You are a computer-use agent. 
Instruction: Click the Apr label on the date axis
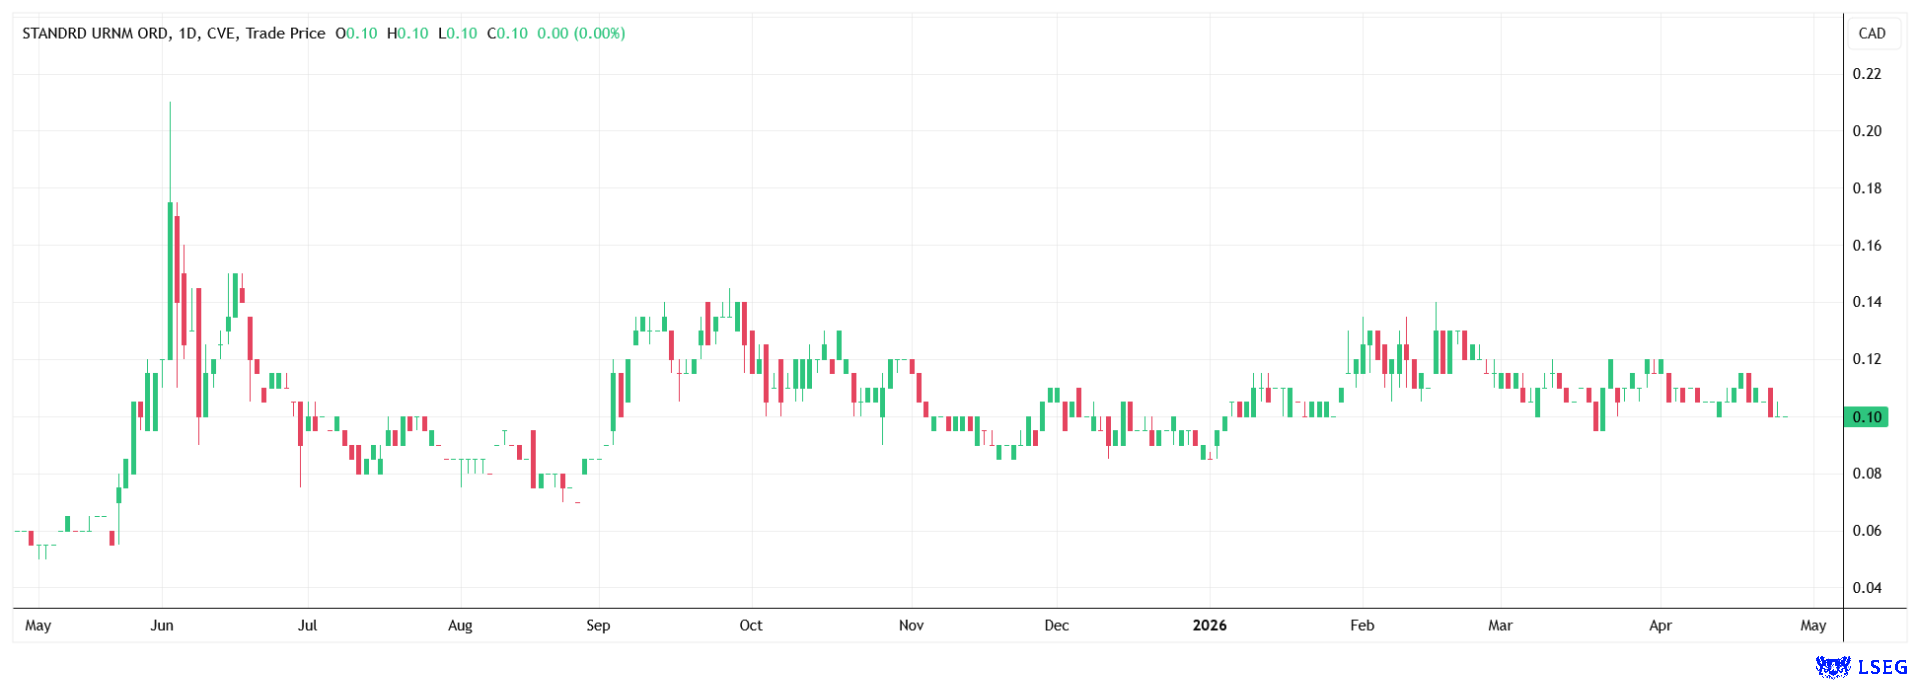pos(1660,625)
